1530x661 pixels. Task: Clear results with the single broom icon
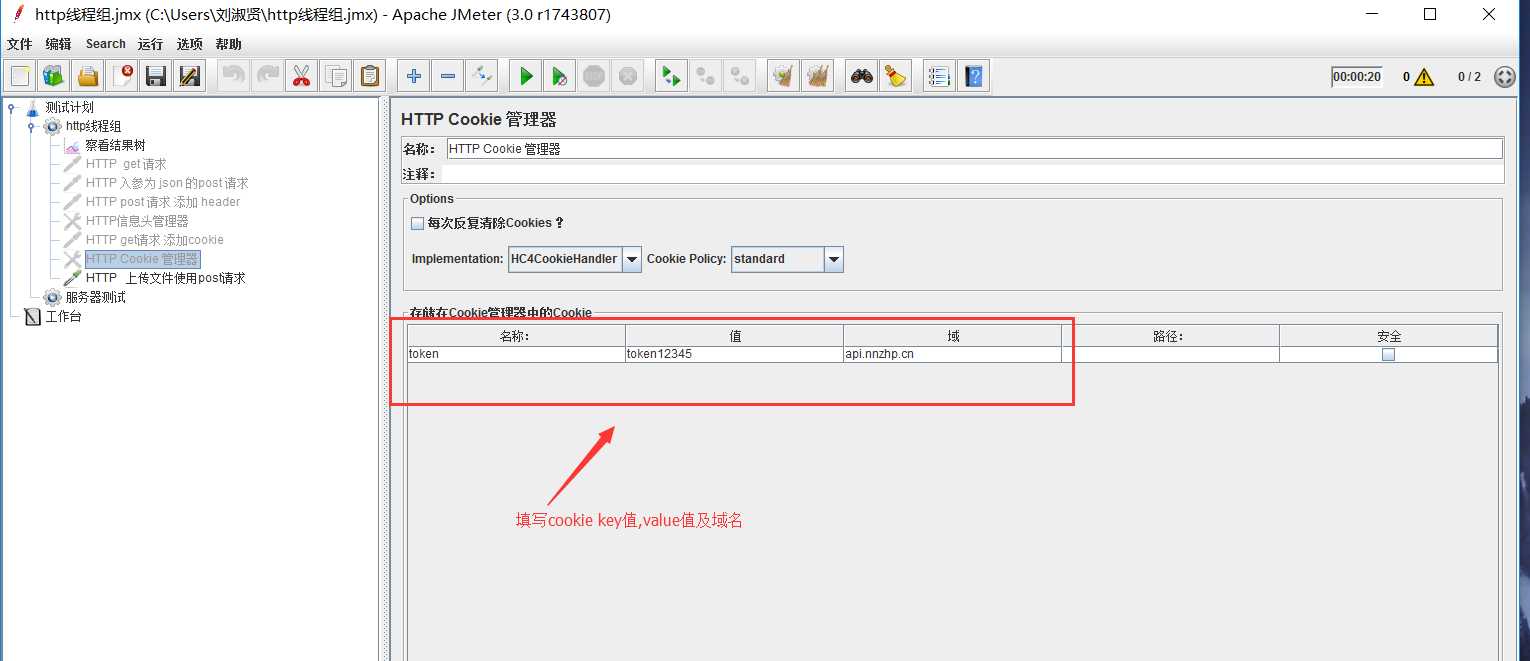784,76
